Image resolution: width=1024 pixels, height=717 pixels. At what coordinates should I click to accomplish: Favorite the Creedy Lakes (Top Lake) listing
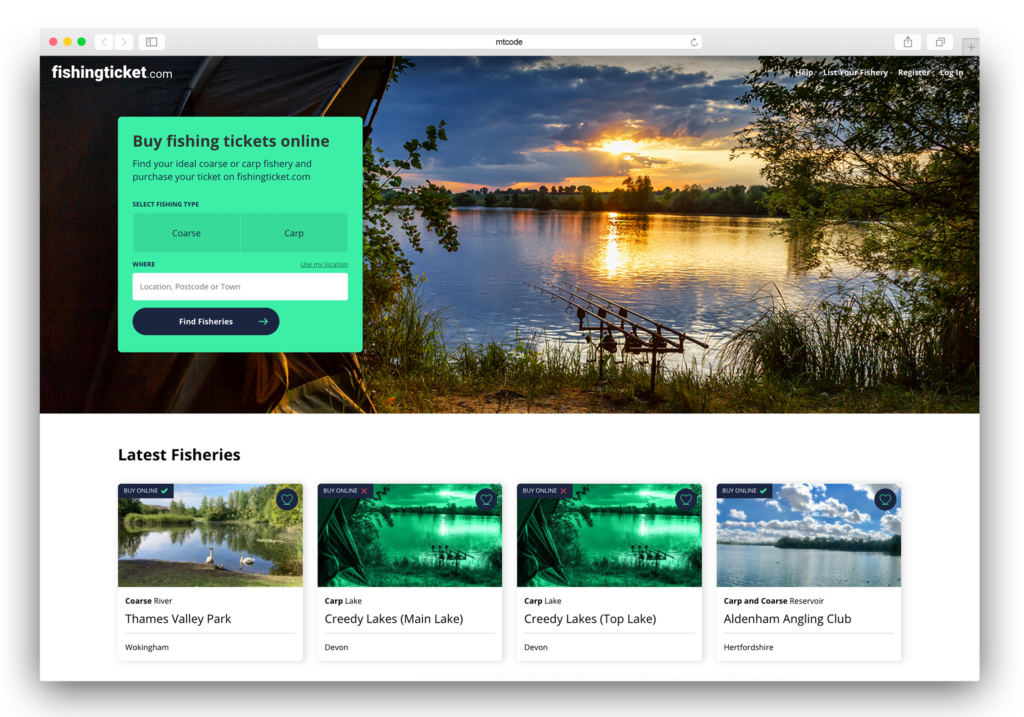click(686, 499)
